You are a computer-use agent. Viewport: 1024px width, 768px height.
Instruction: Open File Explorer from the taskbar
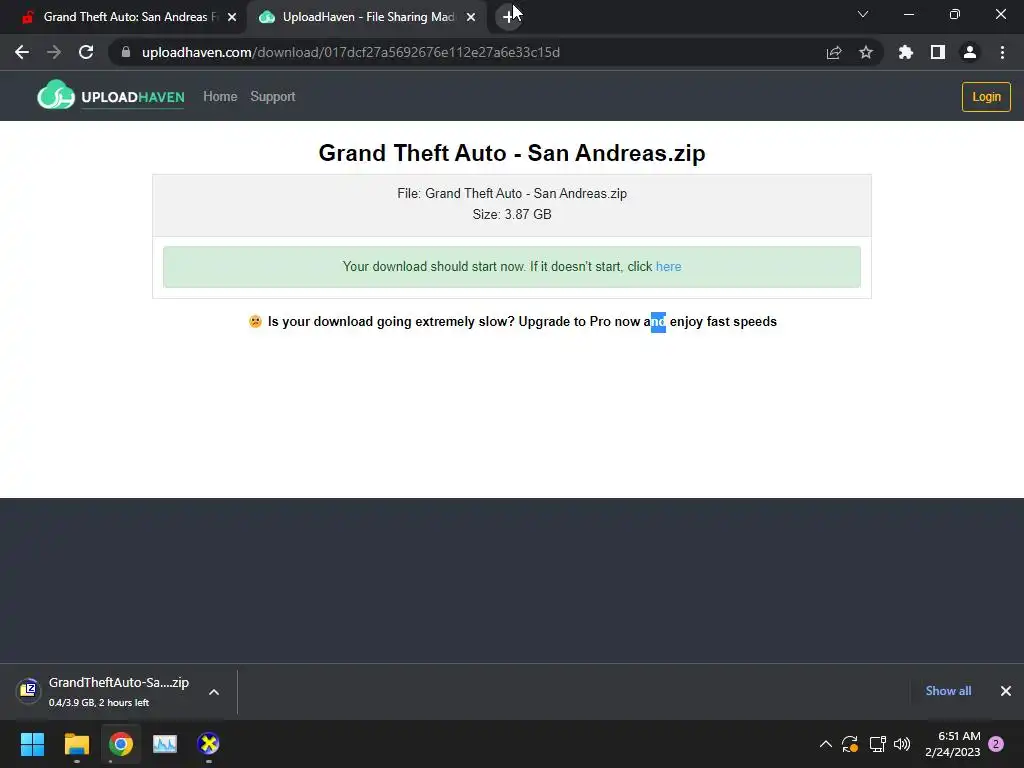pyautogui.click(x=76, y=744)
